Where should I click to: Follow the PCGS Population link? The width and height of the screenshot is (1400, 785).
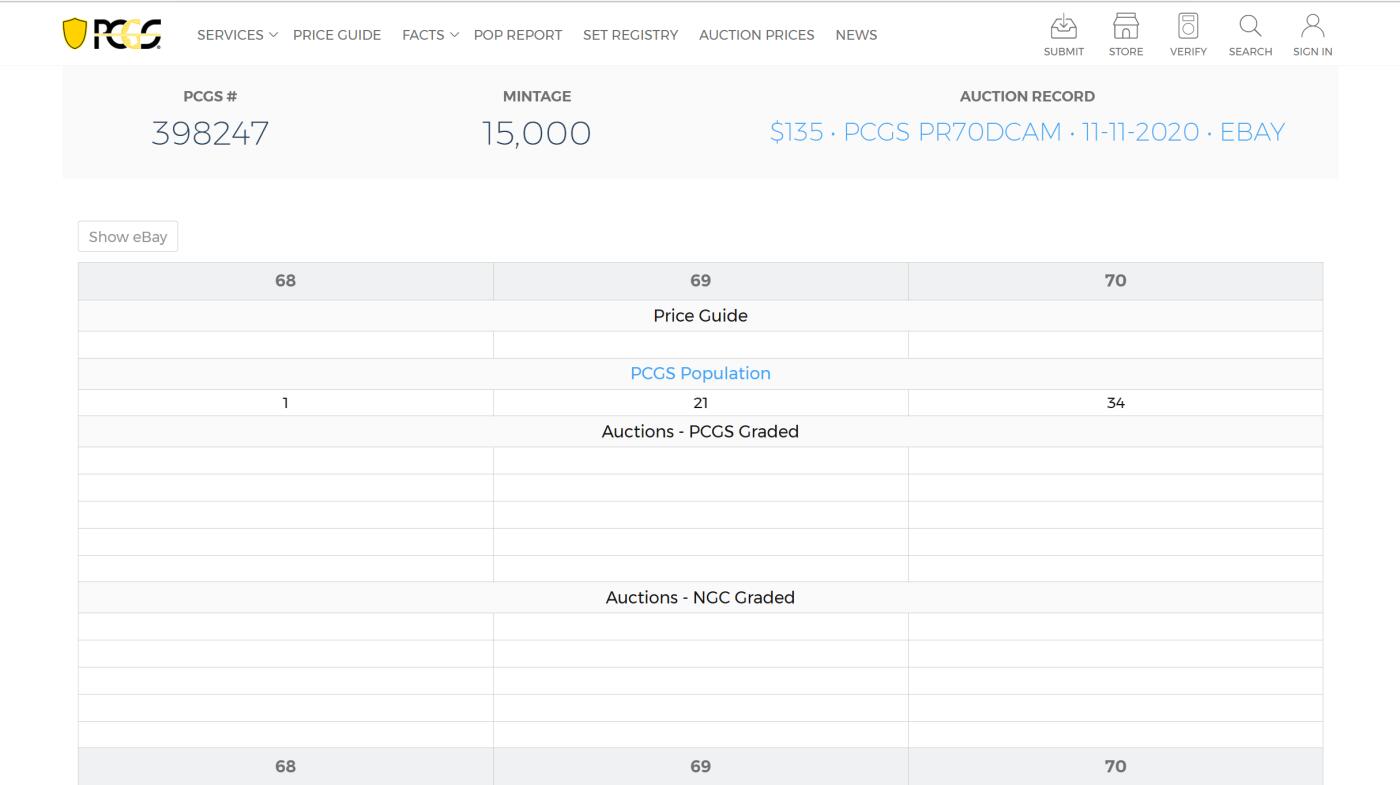(700, 373)
